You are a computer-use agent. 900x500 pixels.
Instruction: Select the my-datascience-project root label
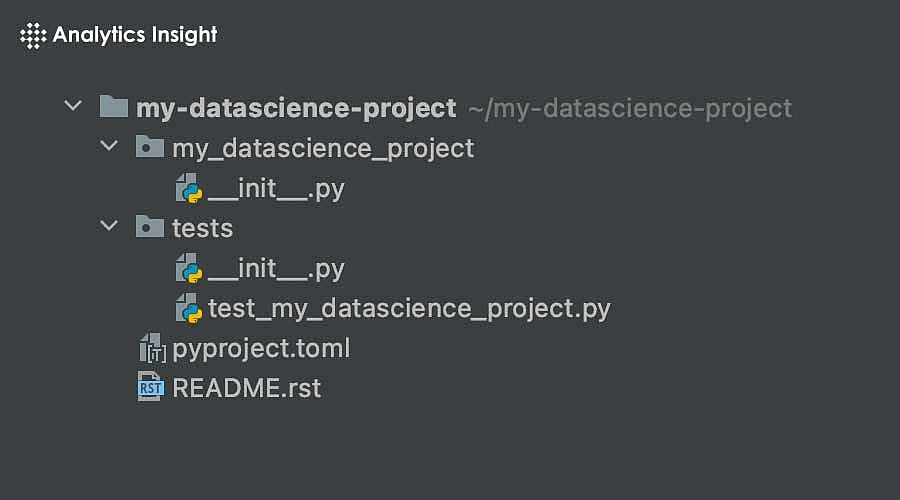(296, 108)
